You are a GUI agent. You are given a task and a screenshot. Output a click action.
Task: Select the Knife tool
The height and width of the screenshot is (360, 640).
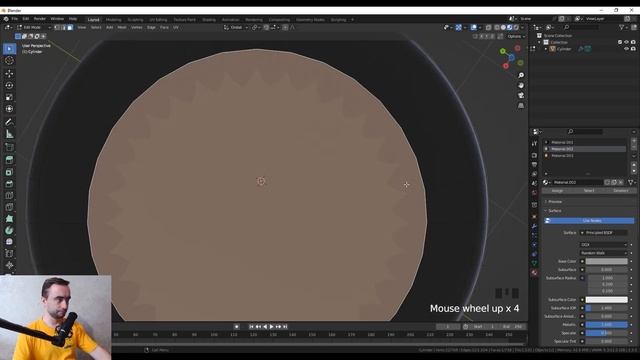(9, 207)
